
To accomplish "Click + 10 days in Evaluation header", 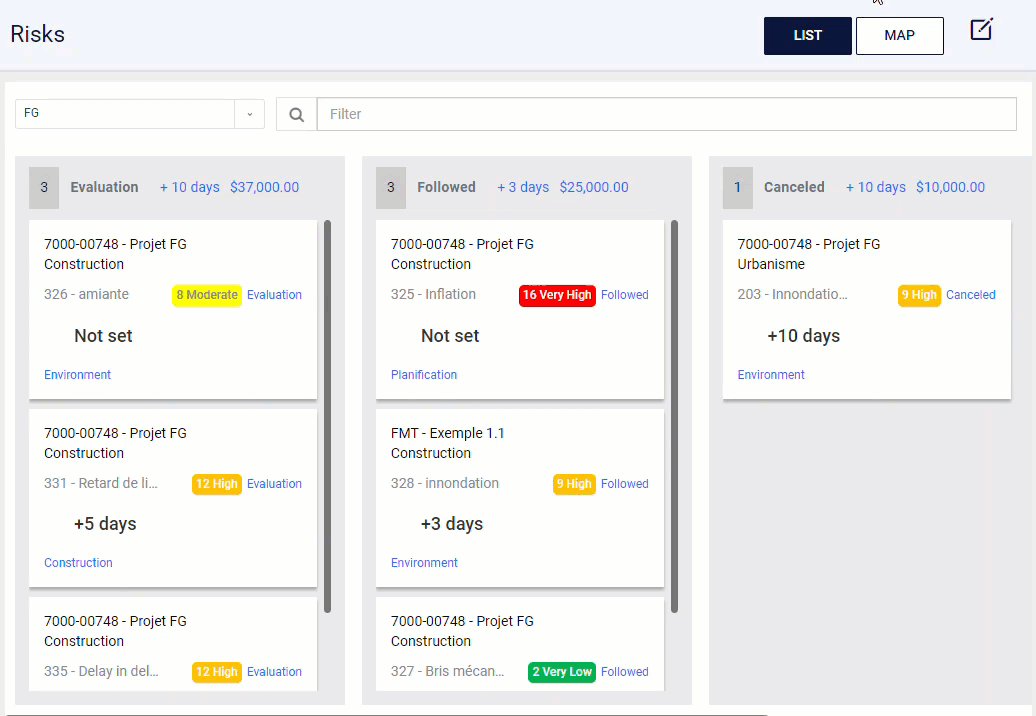I will [x=190, y=187].
